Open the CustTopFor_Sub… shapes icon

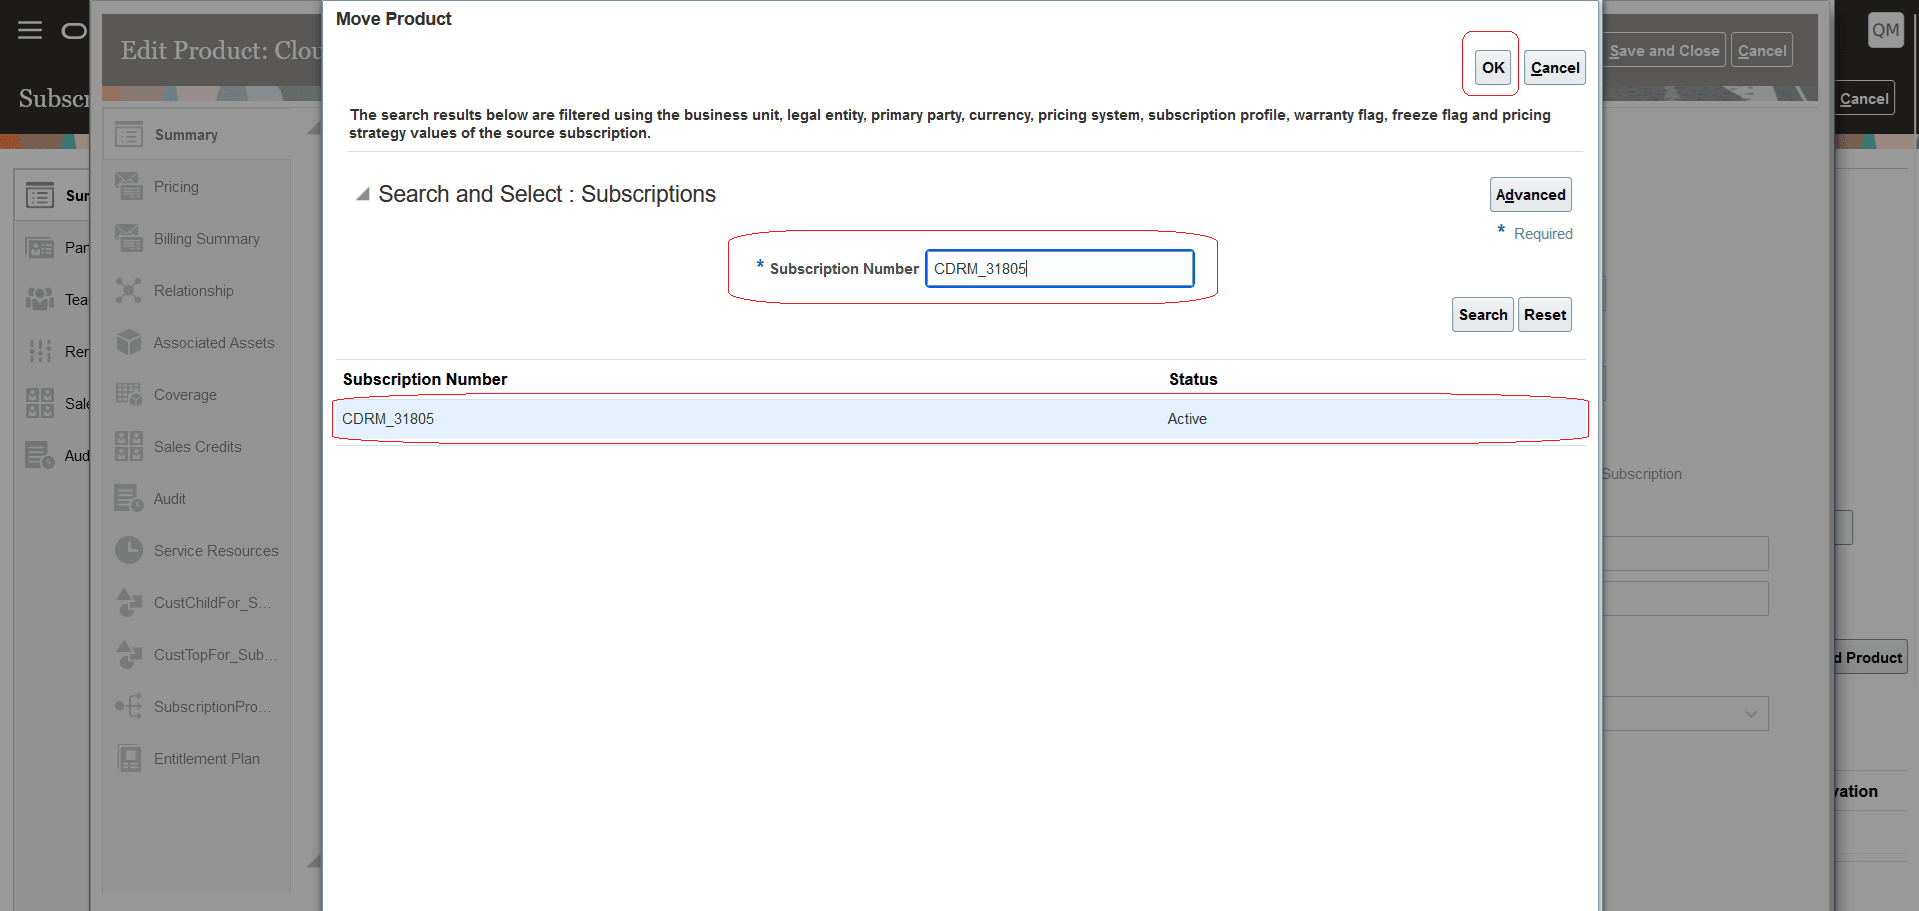click(x=129, y=654)
